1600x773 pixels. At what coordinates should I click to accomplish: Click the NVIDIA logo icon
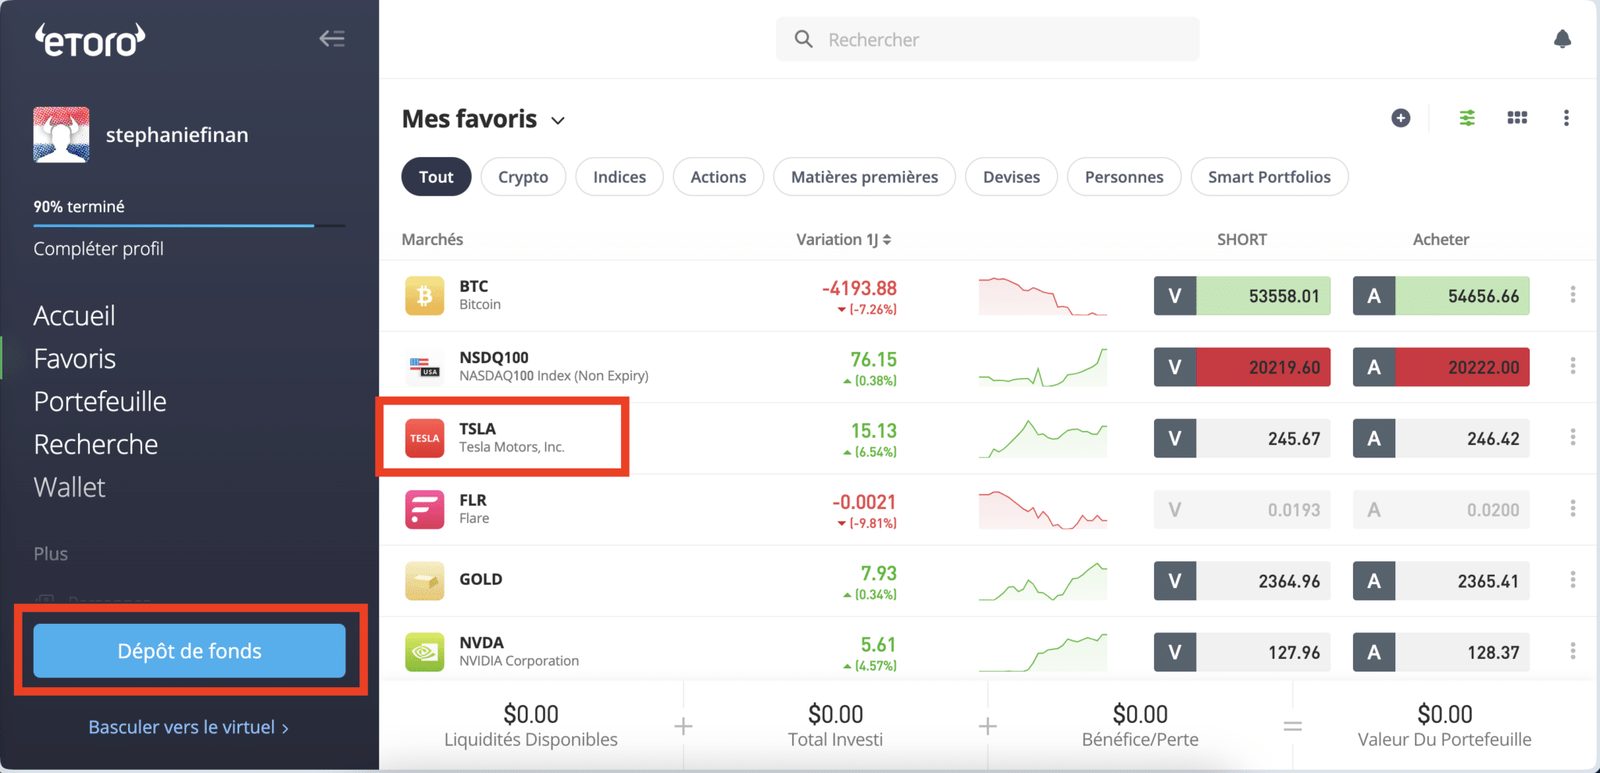pos(424,652)
